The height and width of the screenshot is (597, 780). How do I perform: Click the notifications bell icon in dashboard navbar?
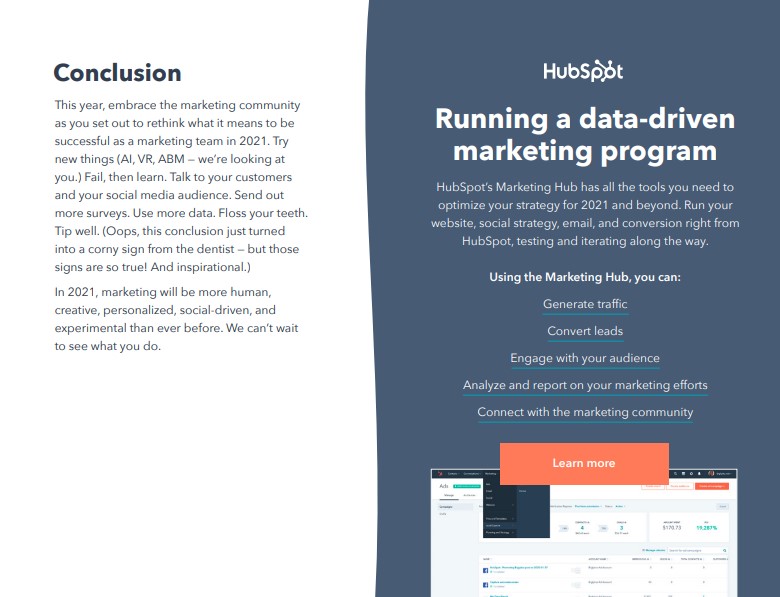tap(699, 473)
